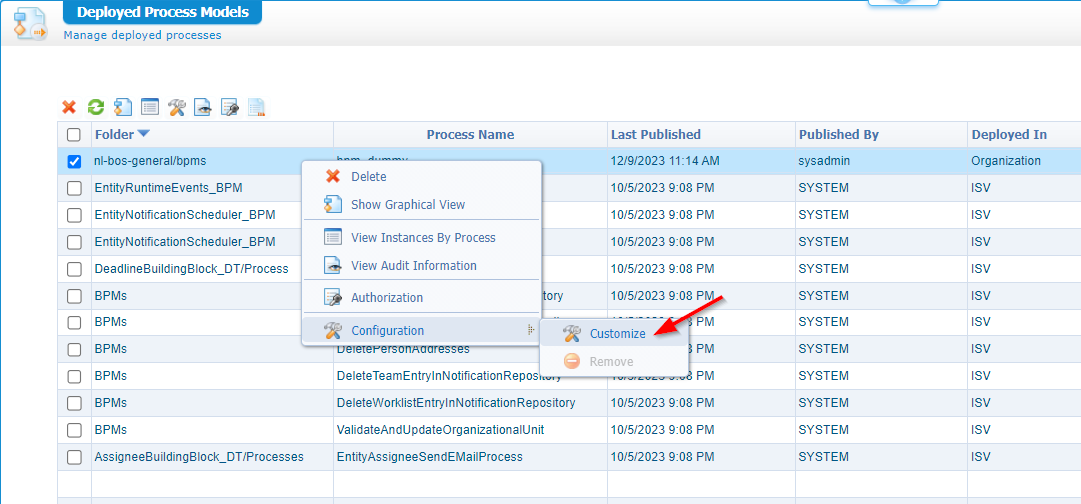1081x504 pixels.
Task: Click the Manage deployed processes link
Action: (142, 35)
